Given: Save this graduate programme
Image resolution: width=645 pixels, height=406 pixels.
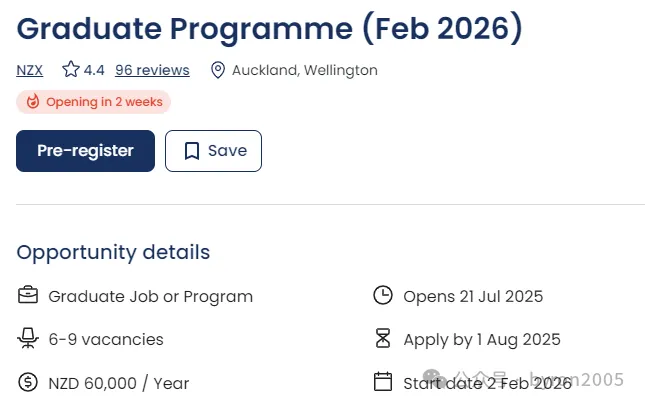Looking at the screenshot, I should (x=213, y=151).
